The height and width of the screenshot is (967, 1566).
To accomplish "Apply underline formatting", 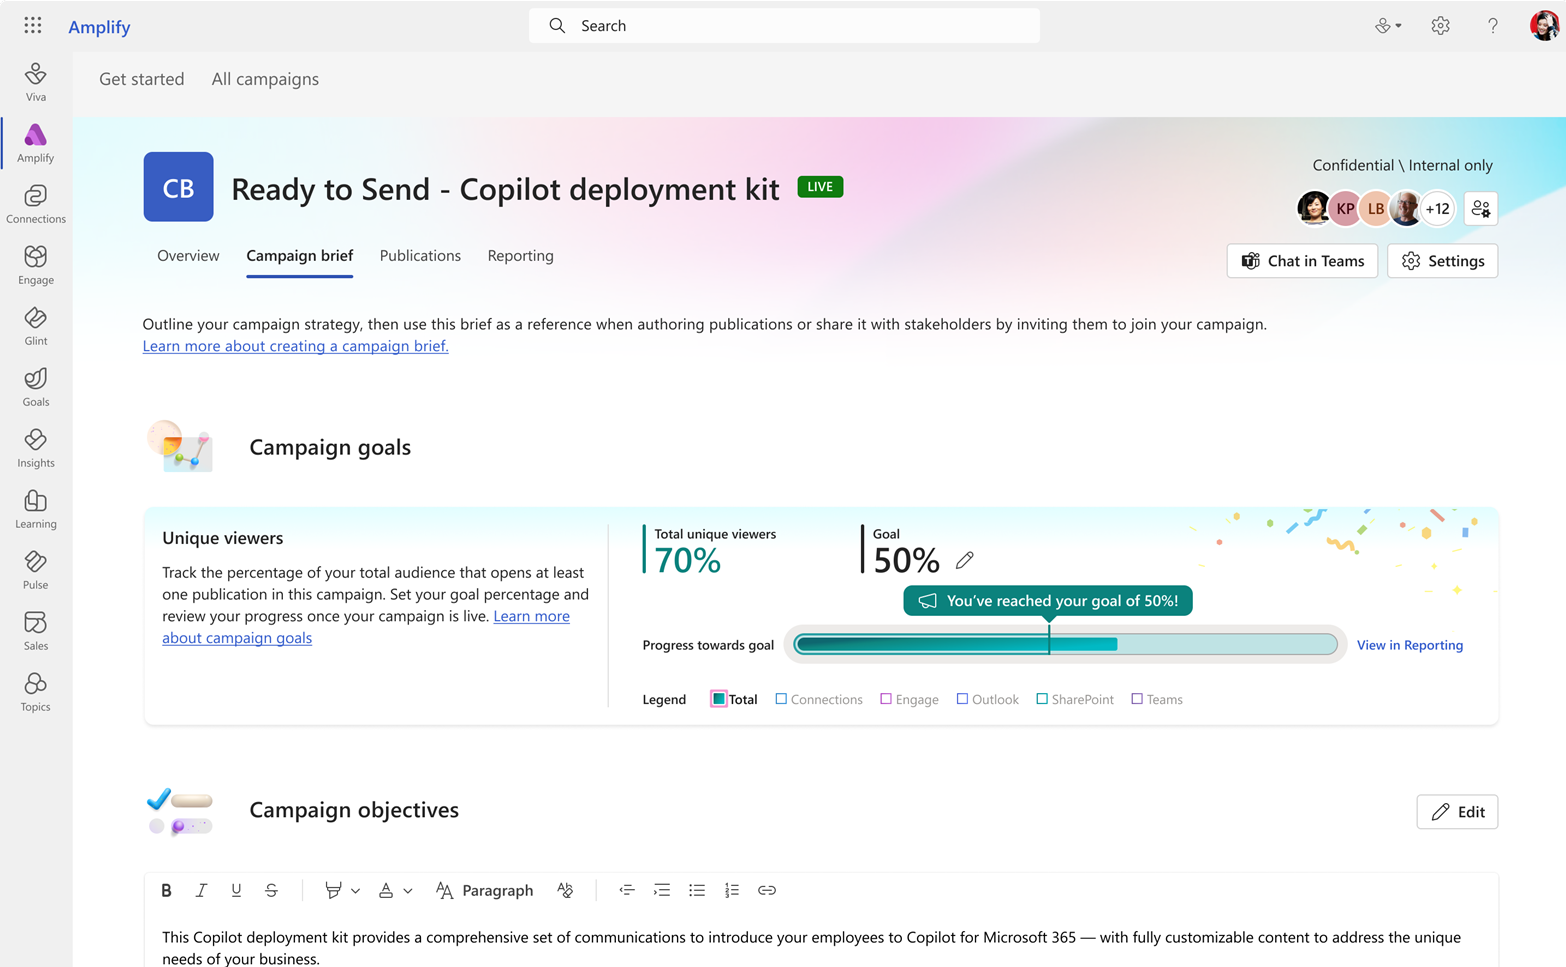I will (x=236, y=890).
